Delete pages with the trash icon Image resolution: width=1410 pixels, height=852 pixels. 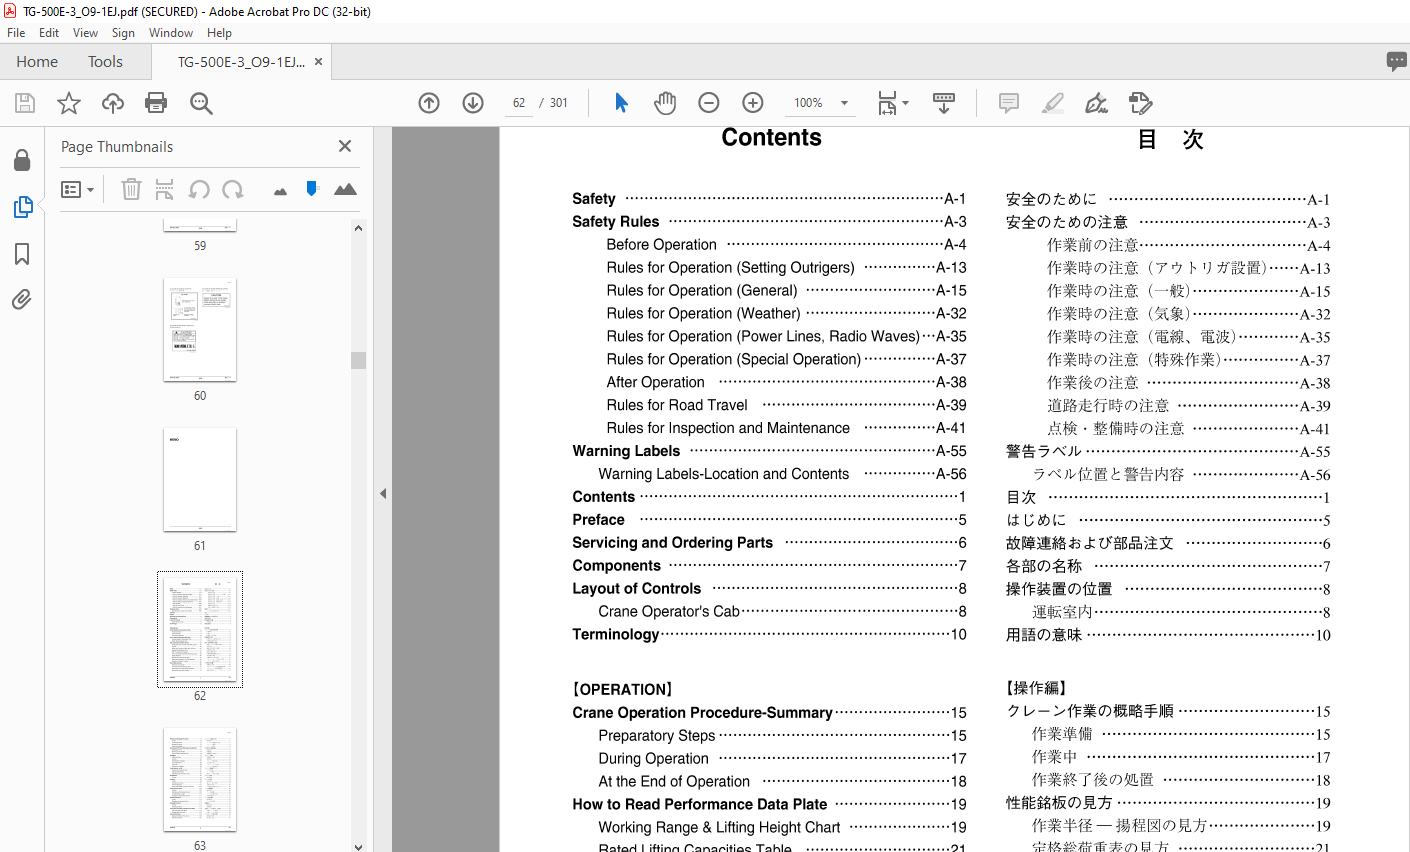tap(131, 189)
